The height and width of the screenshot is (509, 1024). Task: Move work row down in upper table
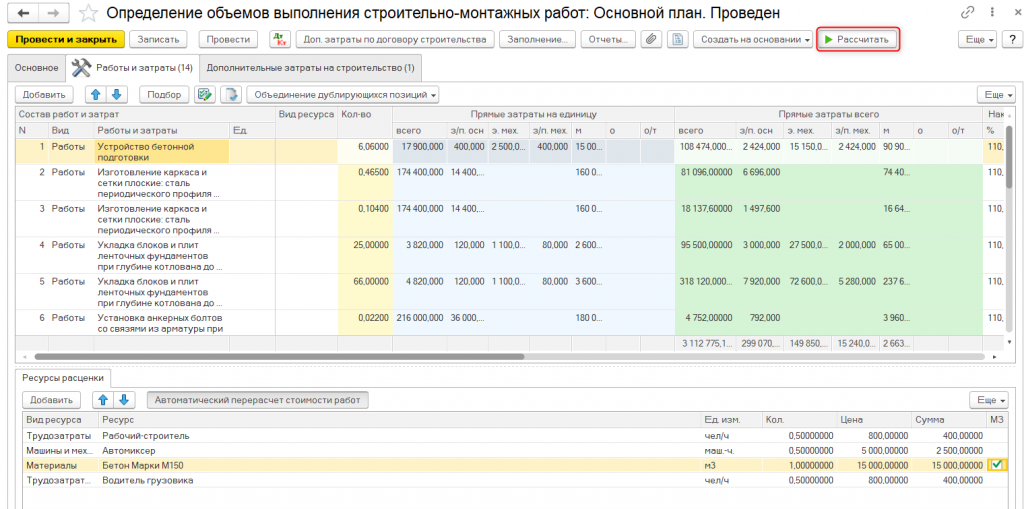click(x=117, y=94)
